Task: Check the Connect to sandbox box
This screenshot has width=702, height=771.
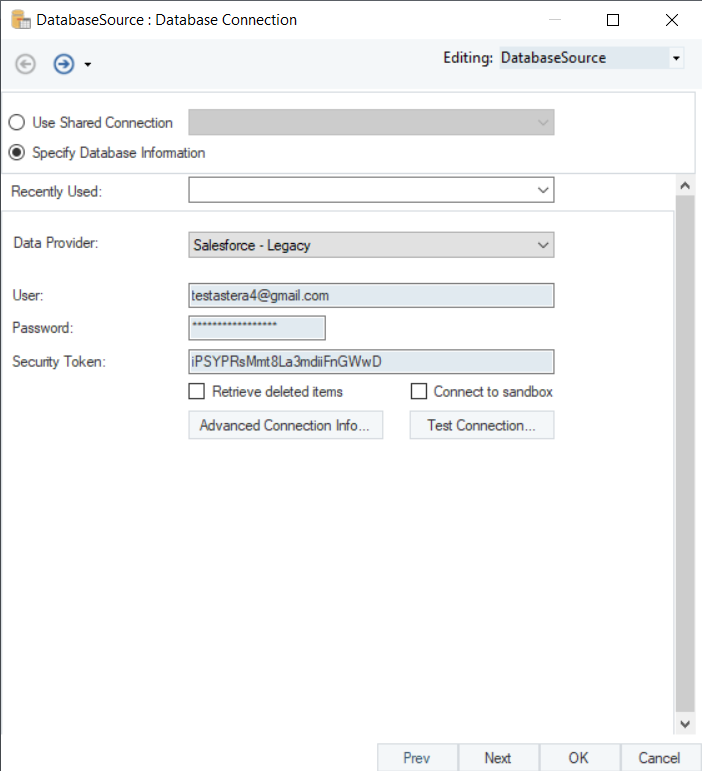Action: pos(419,392)
